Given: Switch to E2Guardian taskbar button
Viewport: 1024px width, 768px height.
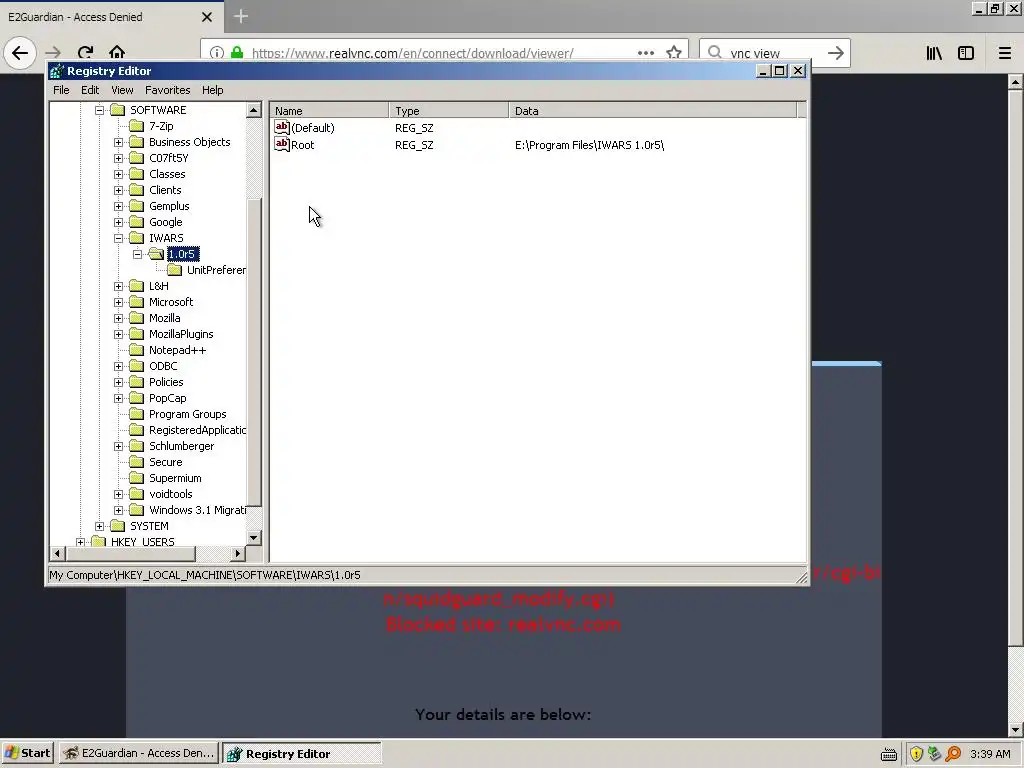Looking at the screenshot, I should (x=138, y=753).
